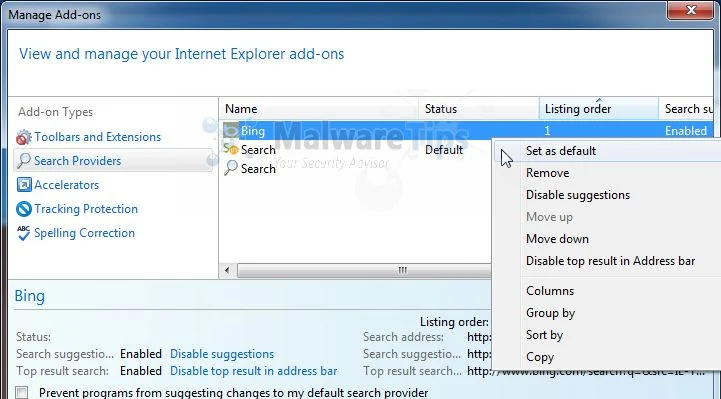721x399 pixels.
Task: Click the Tracking Protection blocked-circle icon
Action: point(23,209)
